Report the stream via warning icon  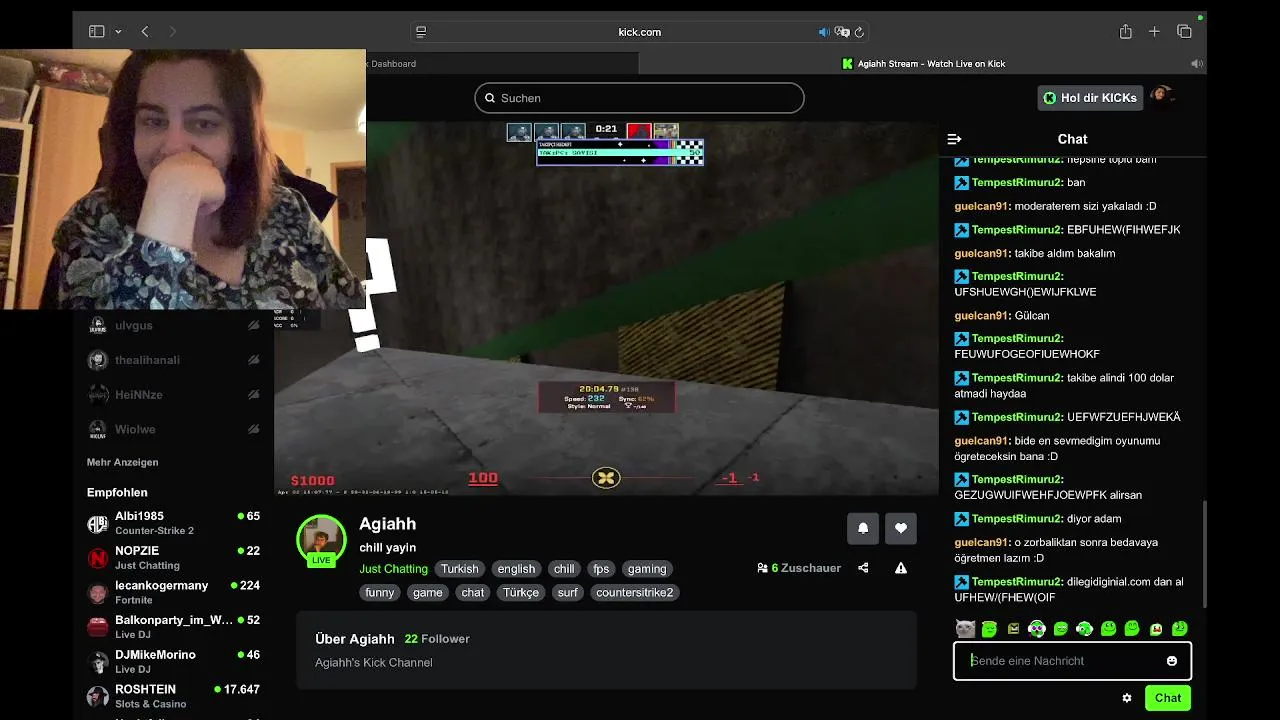tap(901, 568)
